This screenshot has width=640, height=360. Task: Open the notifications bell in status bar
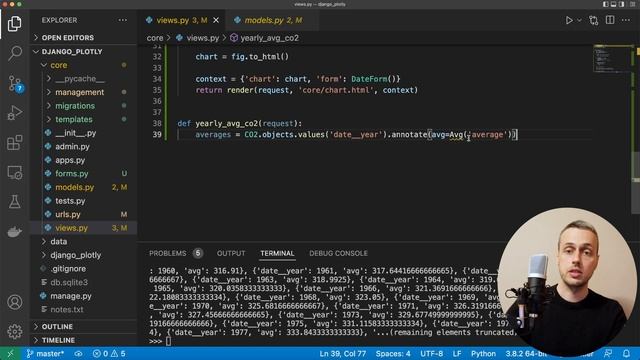pos(627,353)
